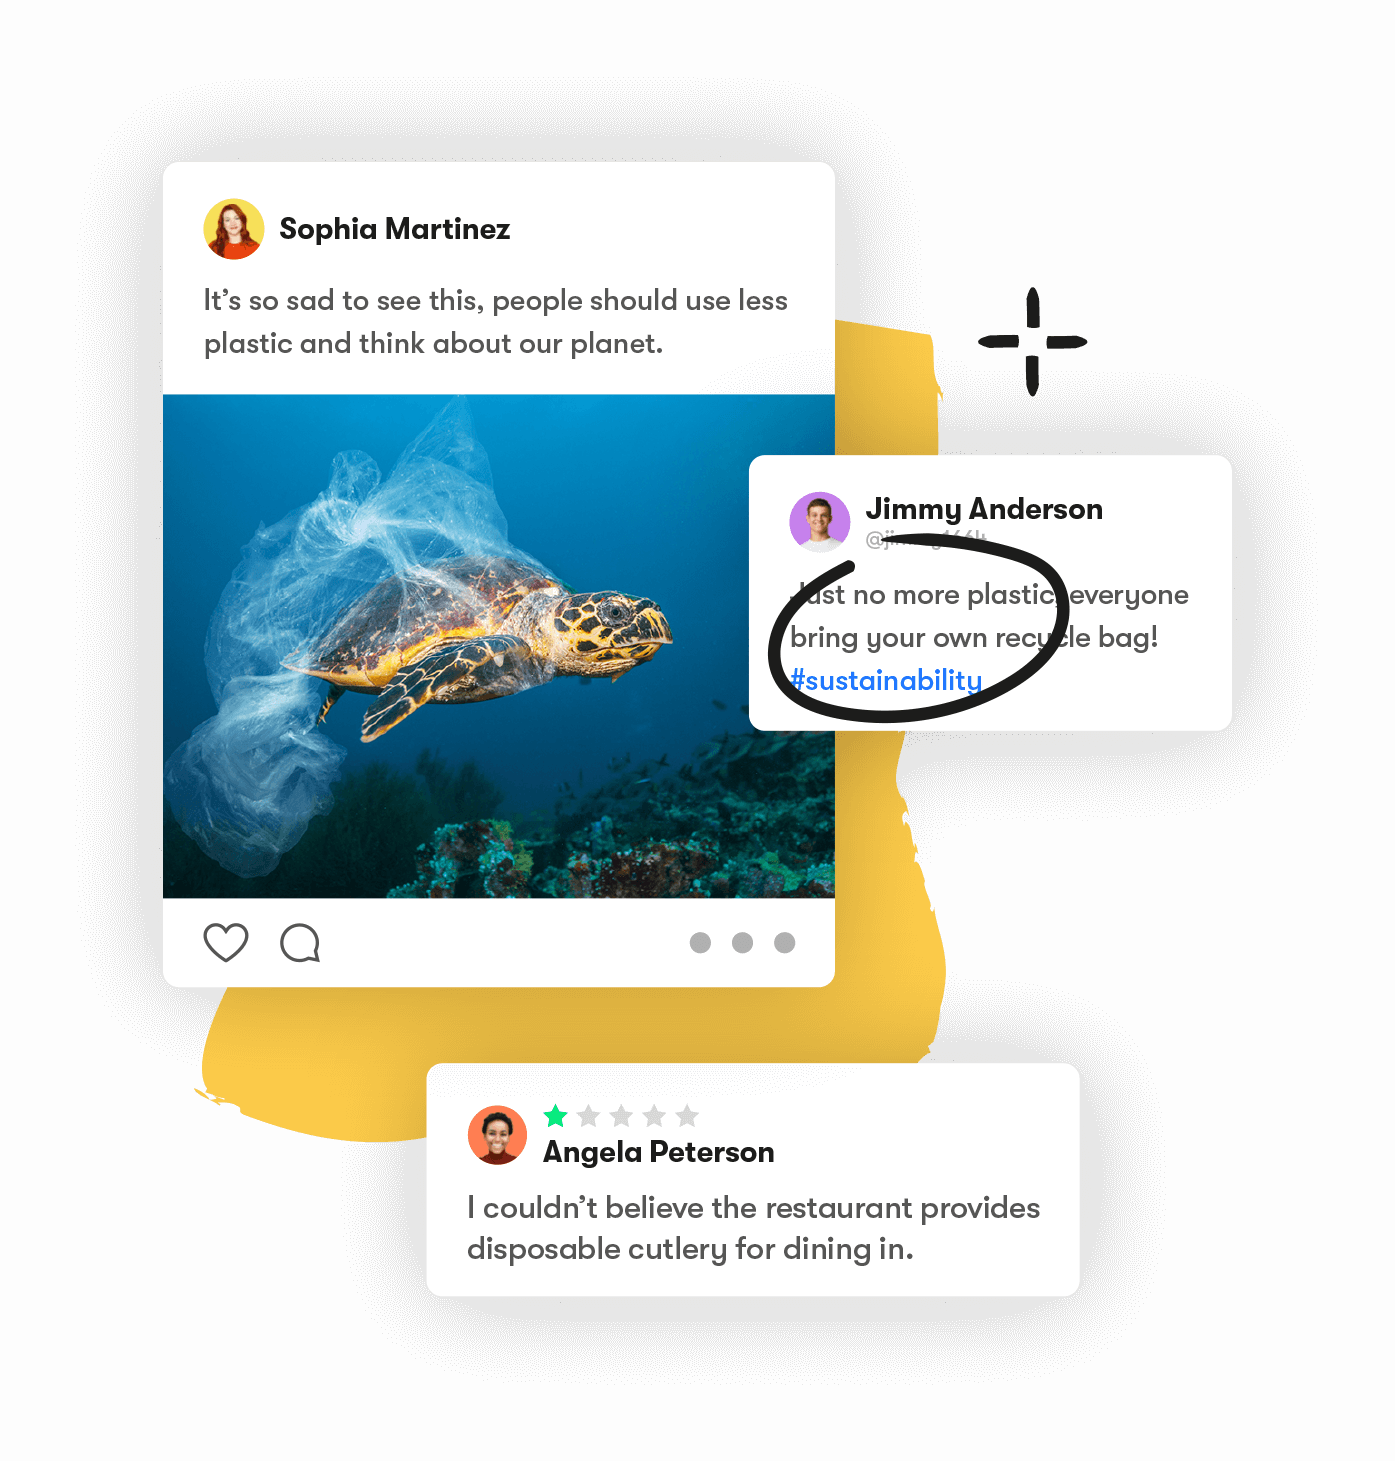Image resolution: width=1395 pixels, height=1461 pixels.
Task: Open Sophia Martinez name link
Action: coord(395,229)
